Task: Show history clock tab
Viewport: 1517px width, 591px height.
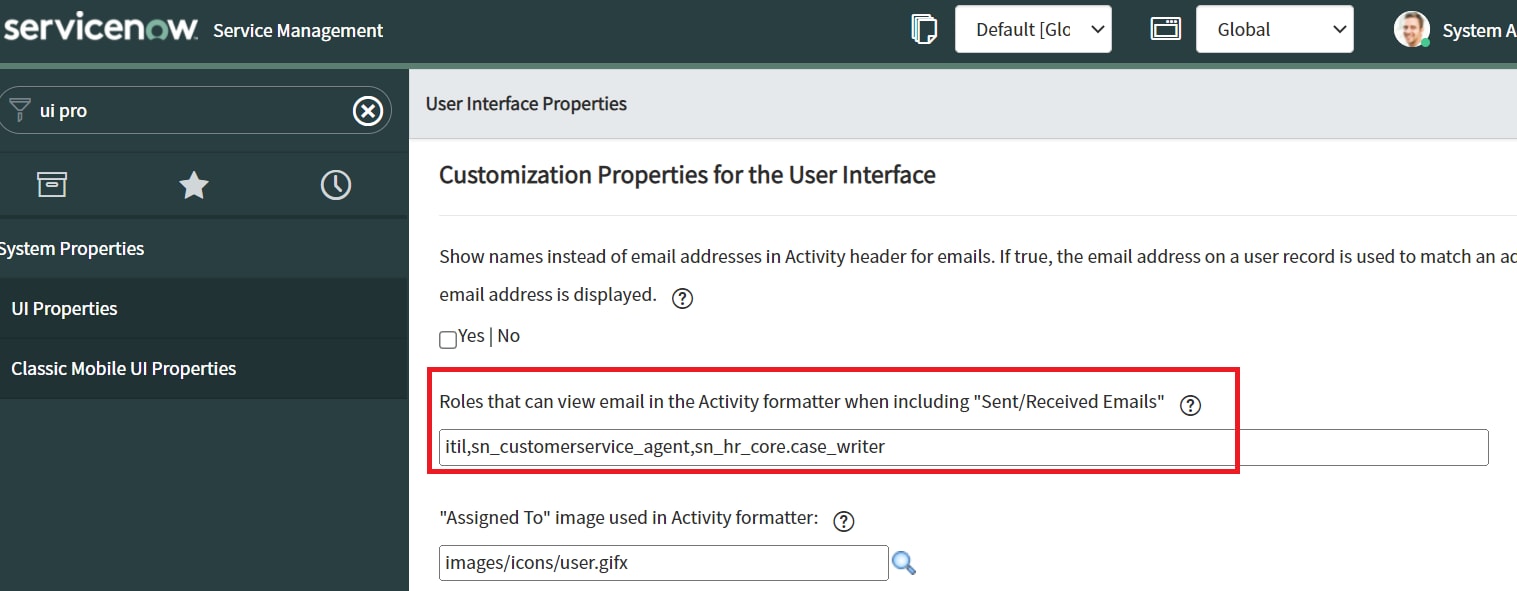Action: point(336,184)
